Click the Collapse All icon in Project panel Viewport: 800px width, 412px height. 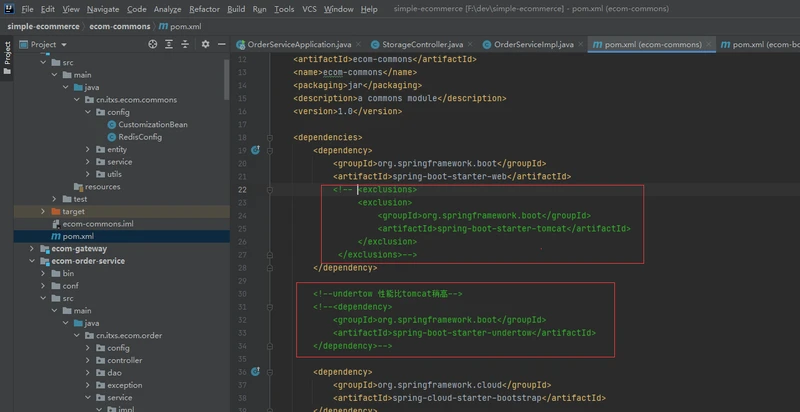point(185,44)
